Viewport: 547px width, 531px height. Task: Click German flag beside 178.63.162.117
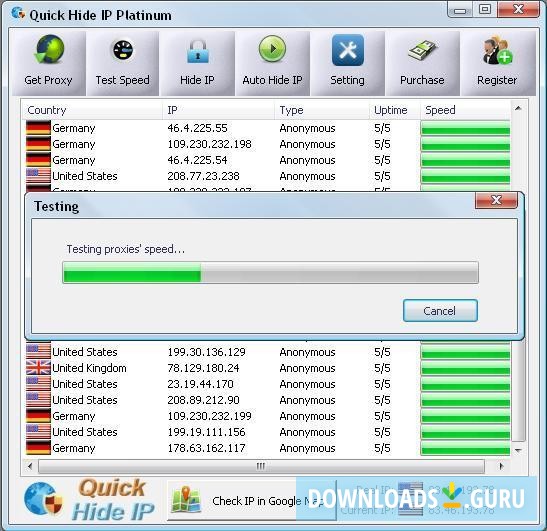38,448
